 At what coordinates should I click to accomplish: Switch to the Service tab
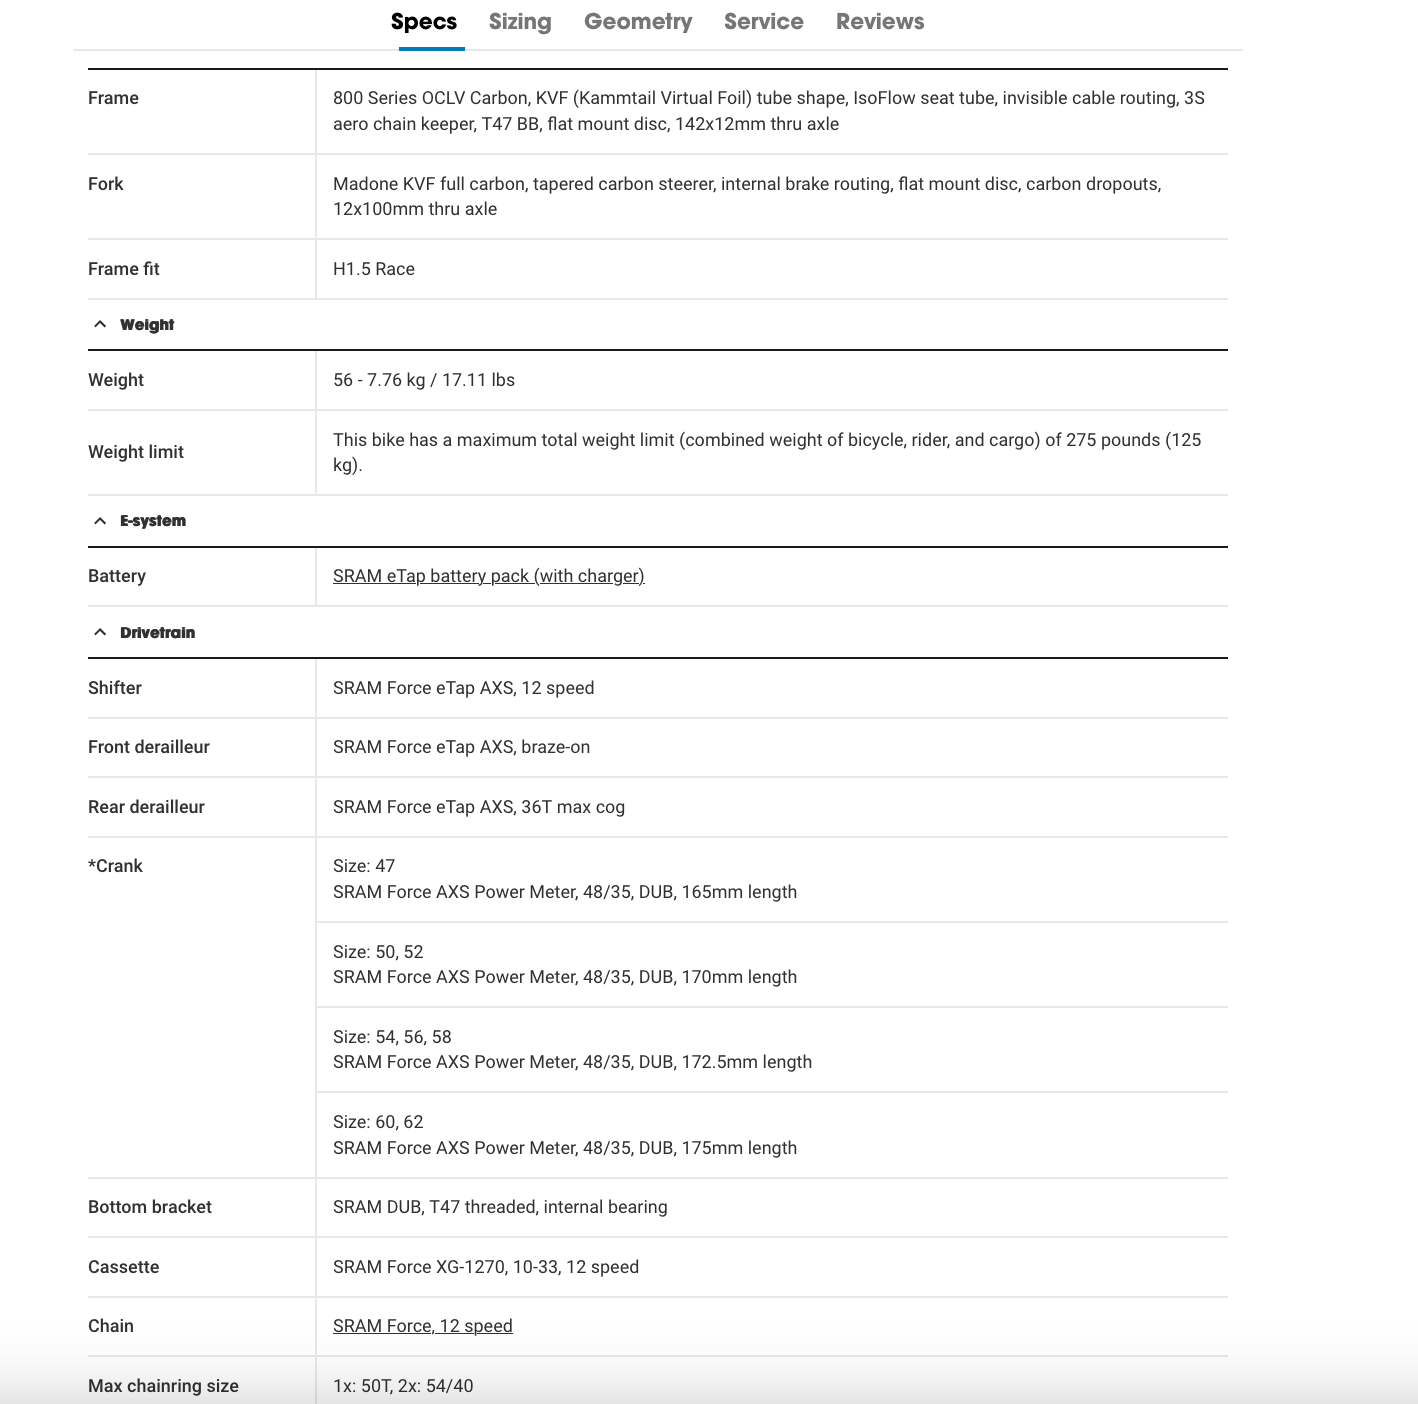[764, 22]
